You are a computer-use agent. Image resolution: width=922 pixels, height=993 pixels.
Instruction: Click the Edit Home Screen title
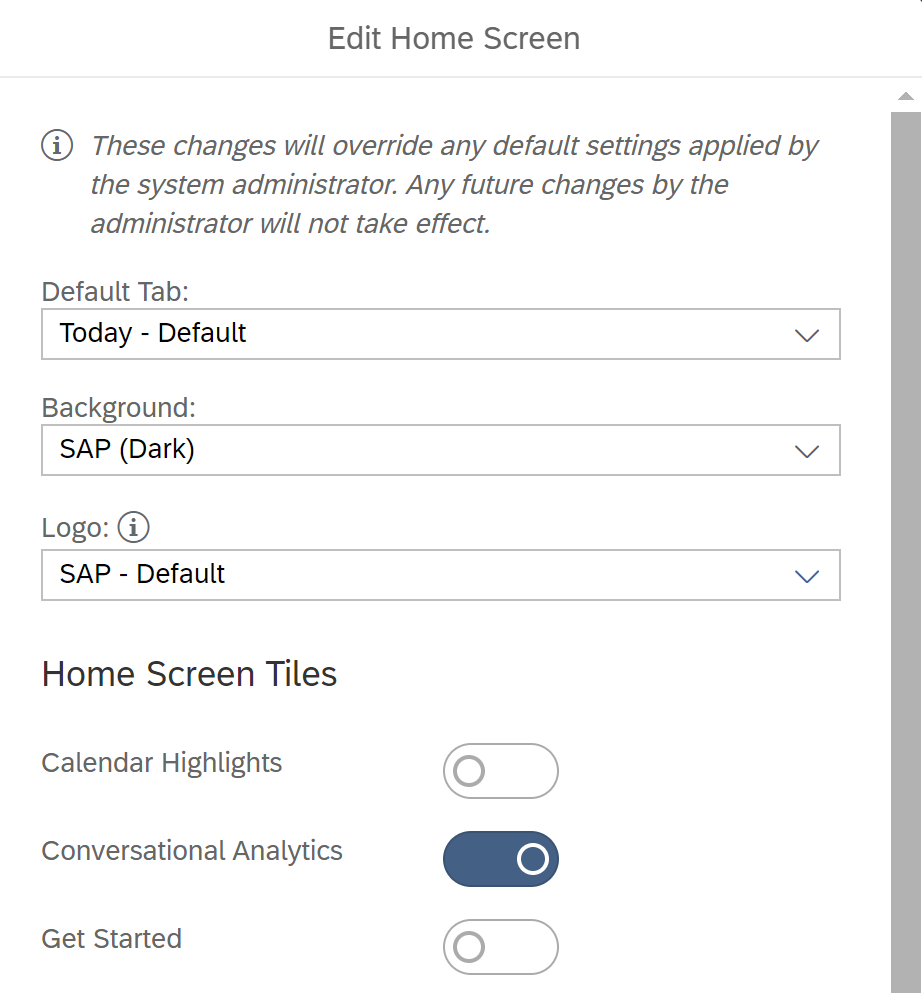454,39
